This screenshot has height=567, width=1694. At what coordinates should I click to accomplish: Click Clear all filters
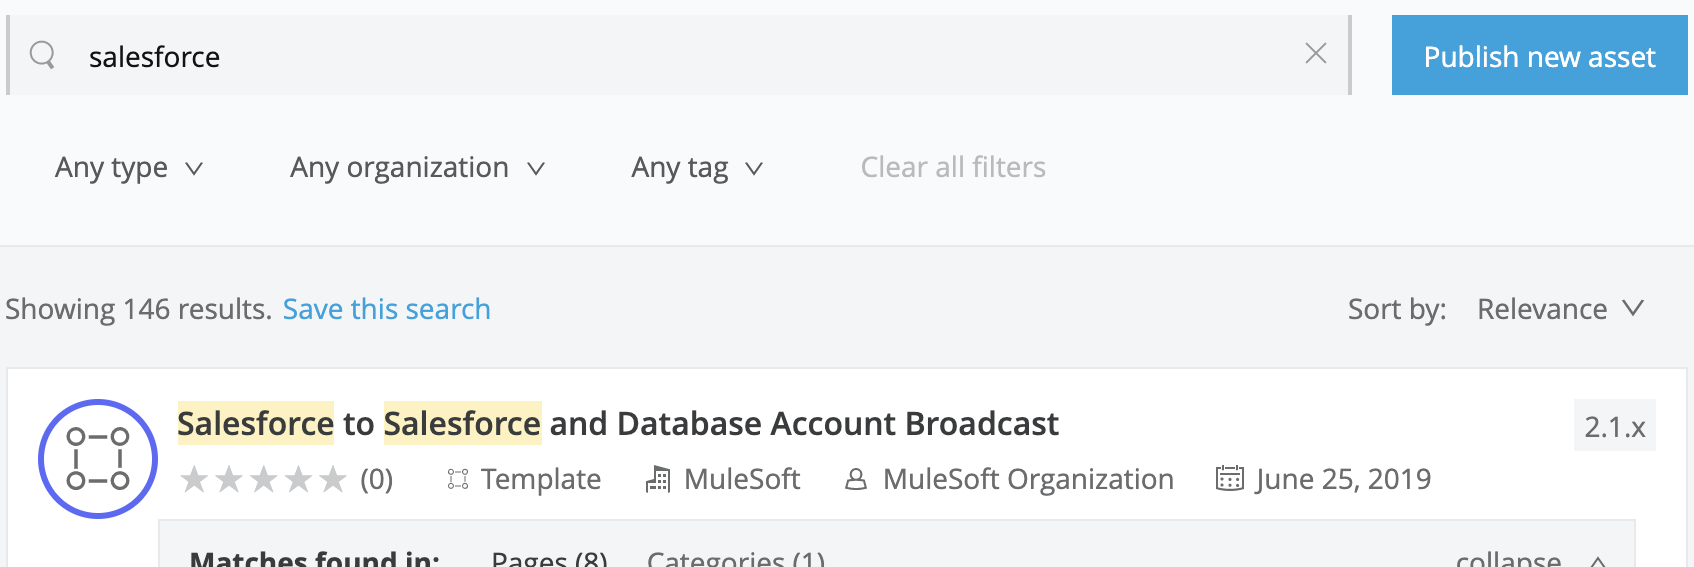pos(953,168)
